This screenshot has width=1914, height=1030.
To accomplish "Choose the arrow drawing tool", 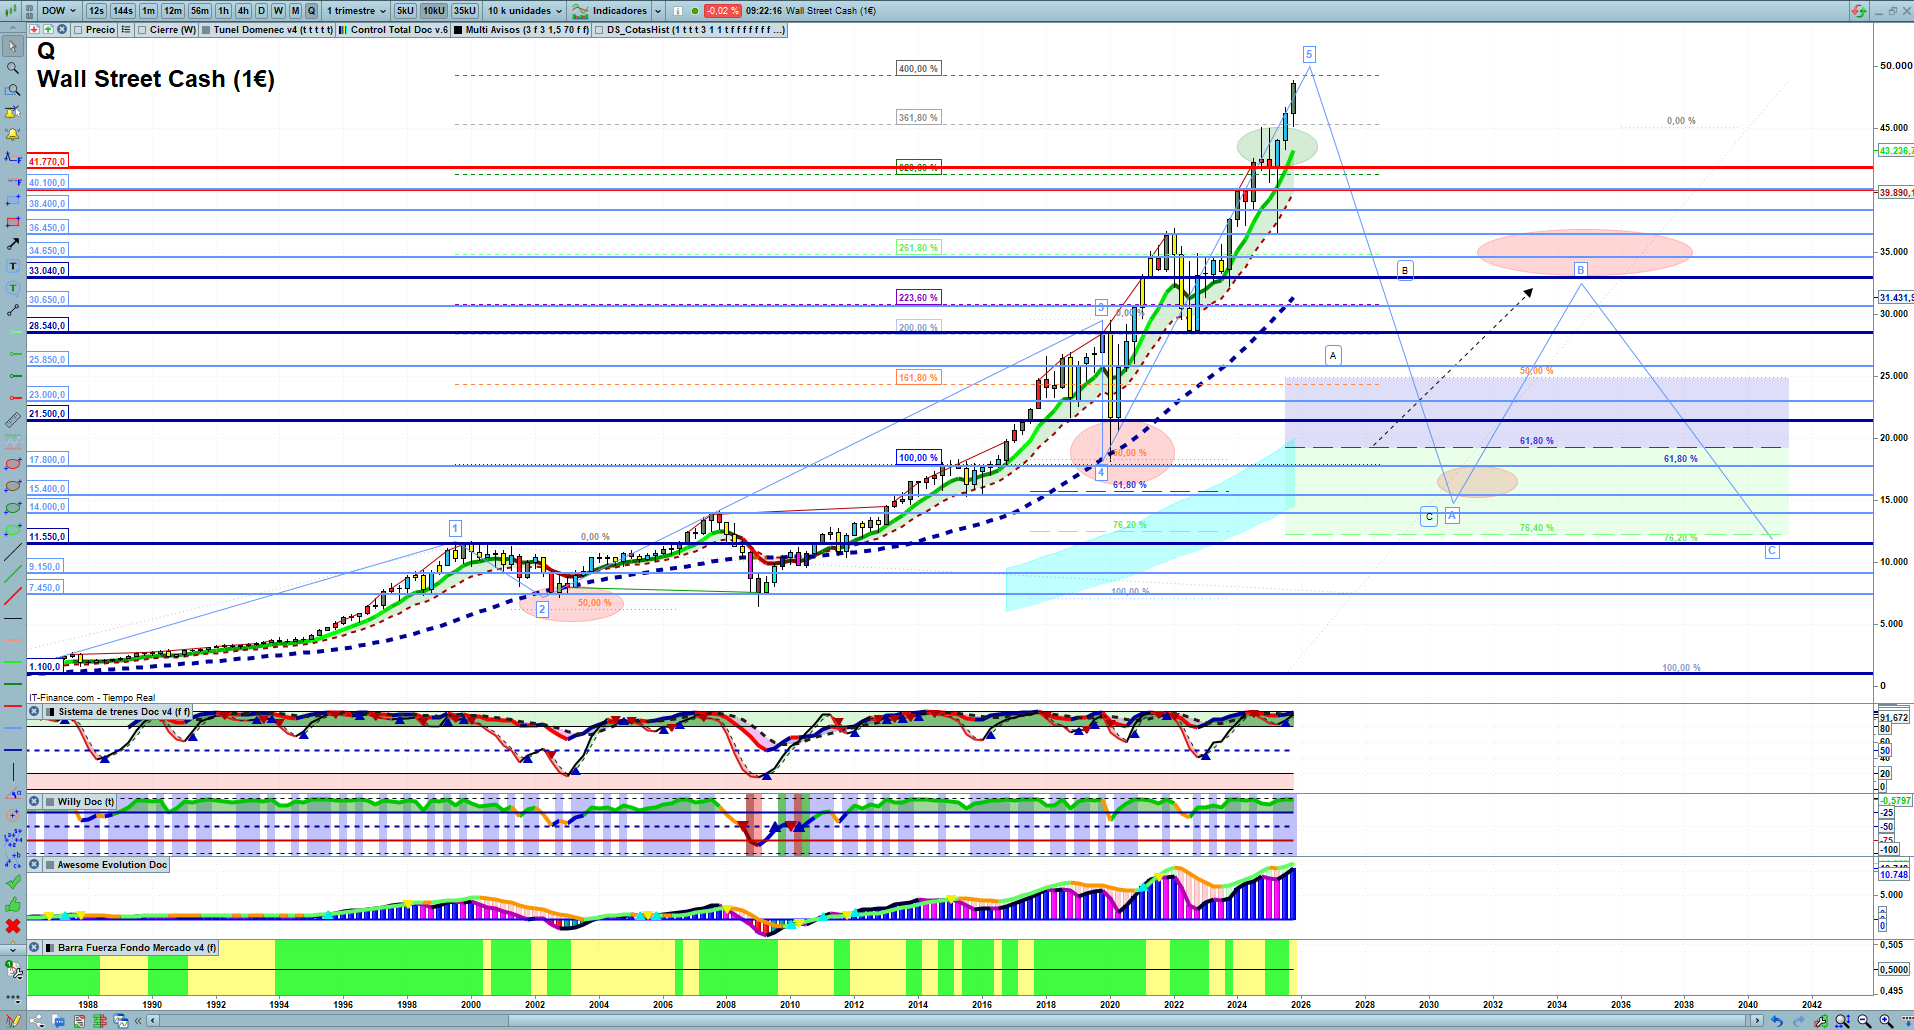I will pos(13,244).
